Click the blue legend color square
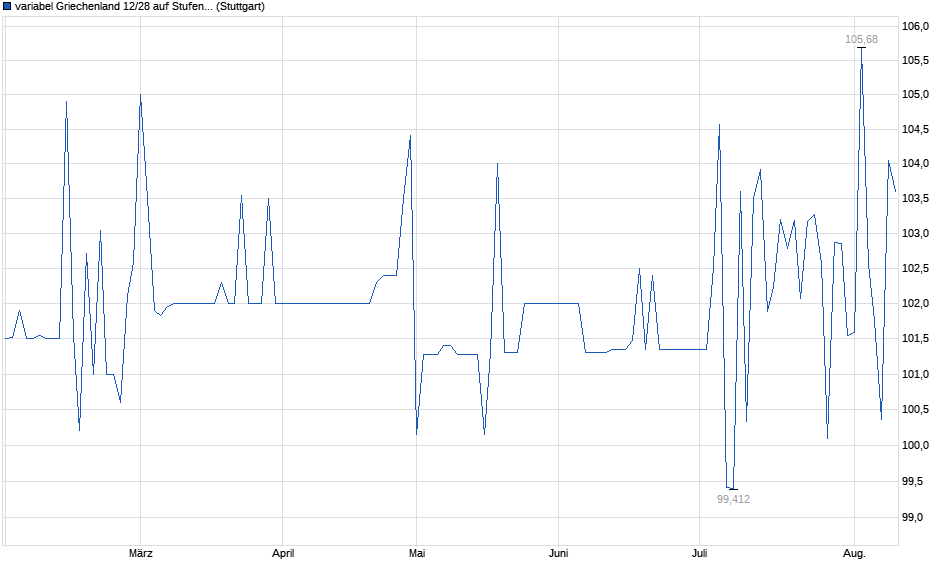This screenshot has width=940, height=579. pos(7,7)
